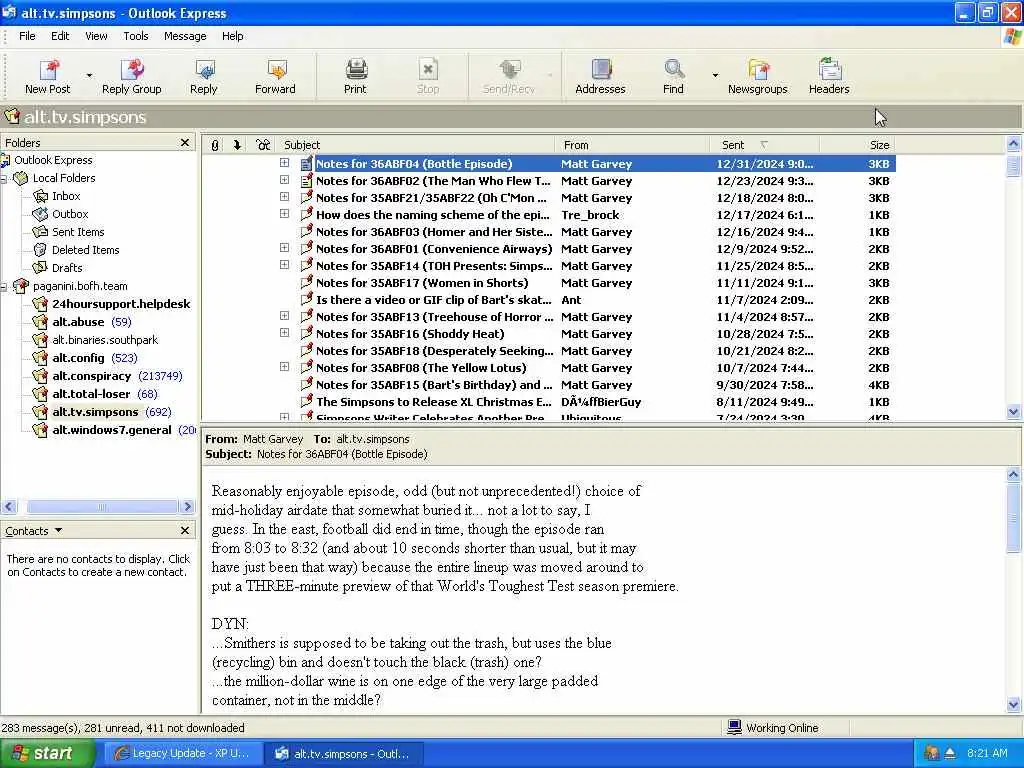
Task: Sort by the attachment paperclip column
Action: [215, 145]
